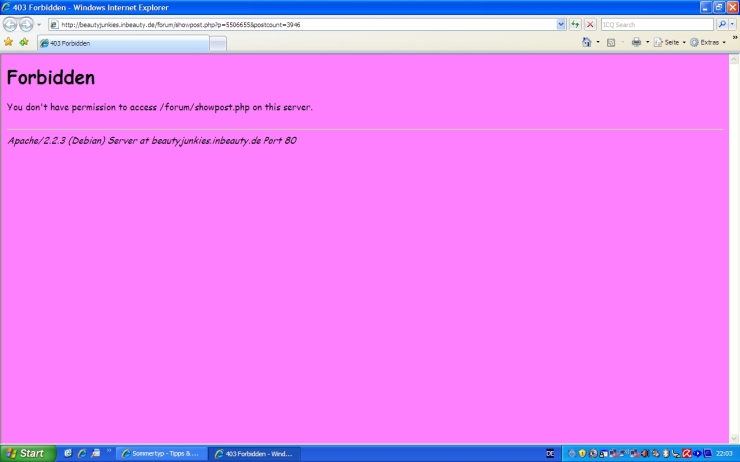The width and height of the screenshot is (740, 462).
Task: Switch to Sommertyp - Tipps taskbar window
Action: 160,453
